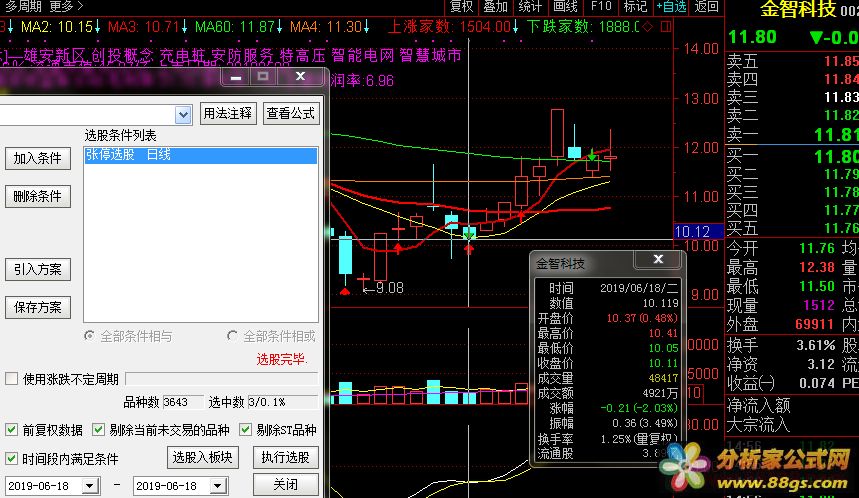Viewport: 859px width, 498px height.
Task: Open the end date dropdown arrow
Action: pyautogui.click(x=217, y=485)
